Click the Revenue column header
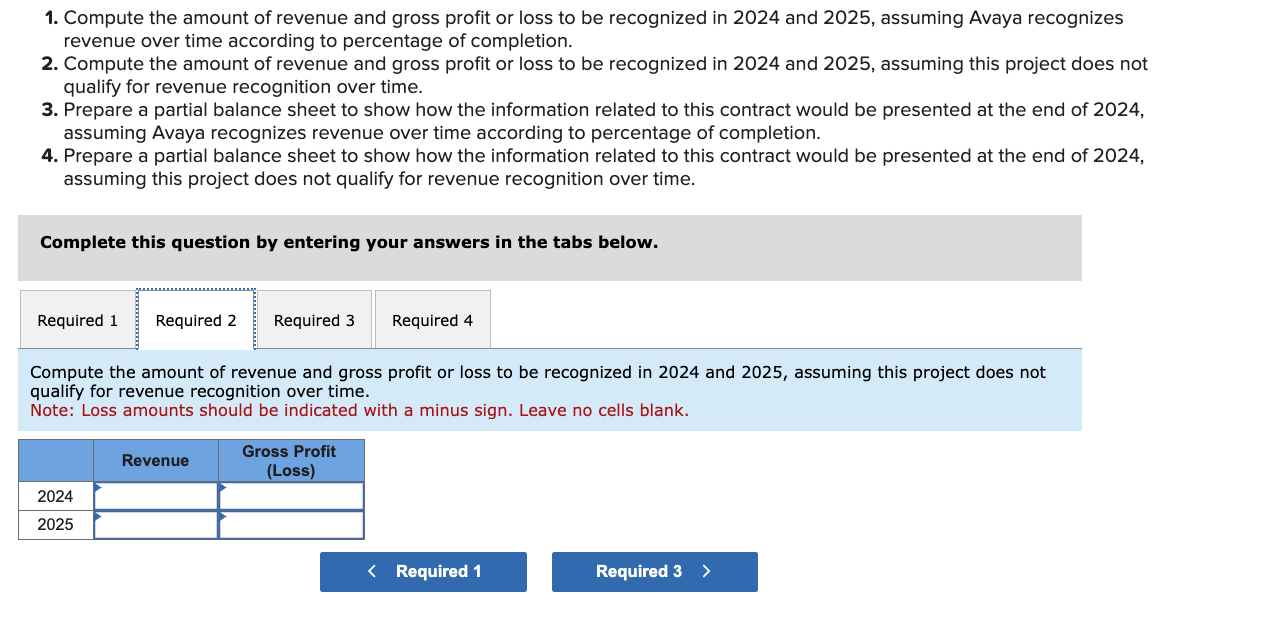1263x643 pixels. (x=155, y=460)
